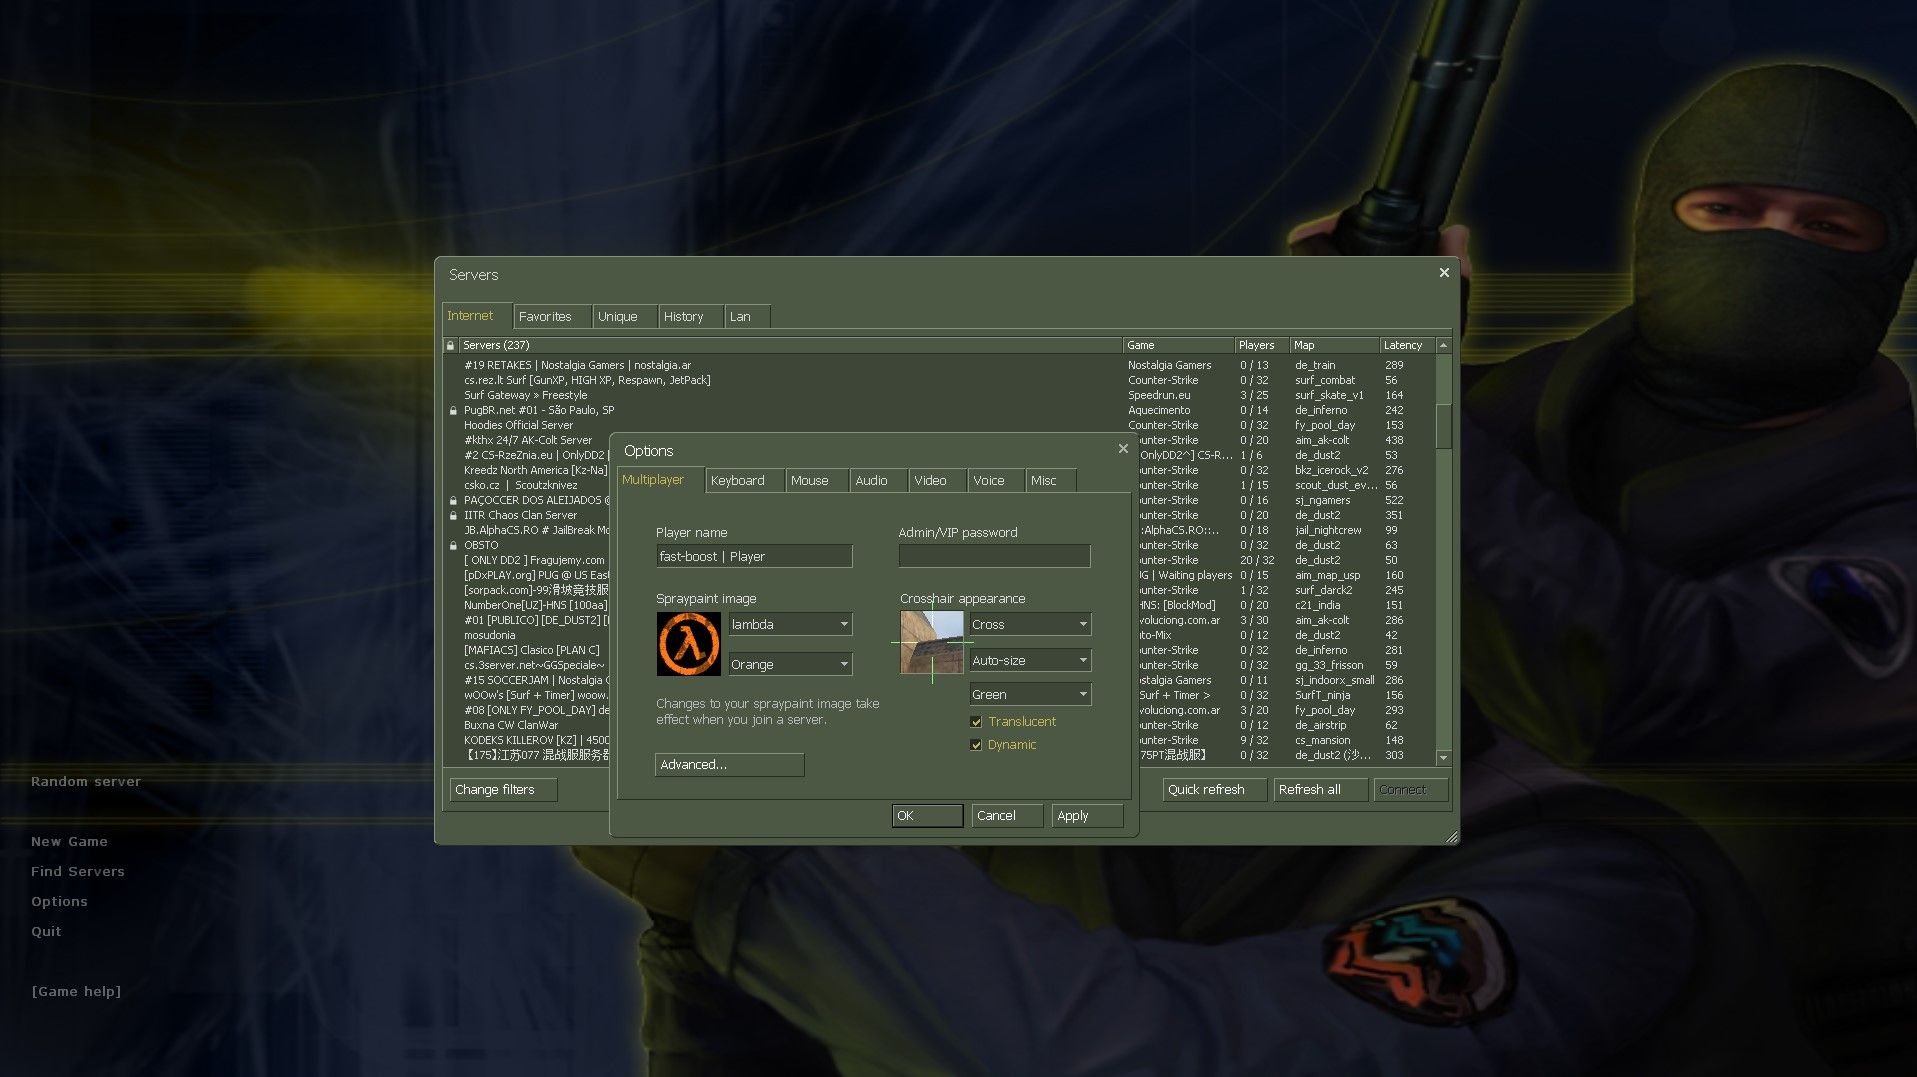Open the Advanced spraypaint settings
Screen dimensions: 1917x1077
(x=728, y=764)
